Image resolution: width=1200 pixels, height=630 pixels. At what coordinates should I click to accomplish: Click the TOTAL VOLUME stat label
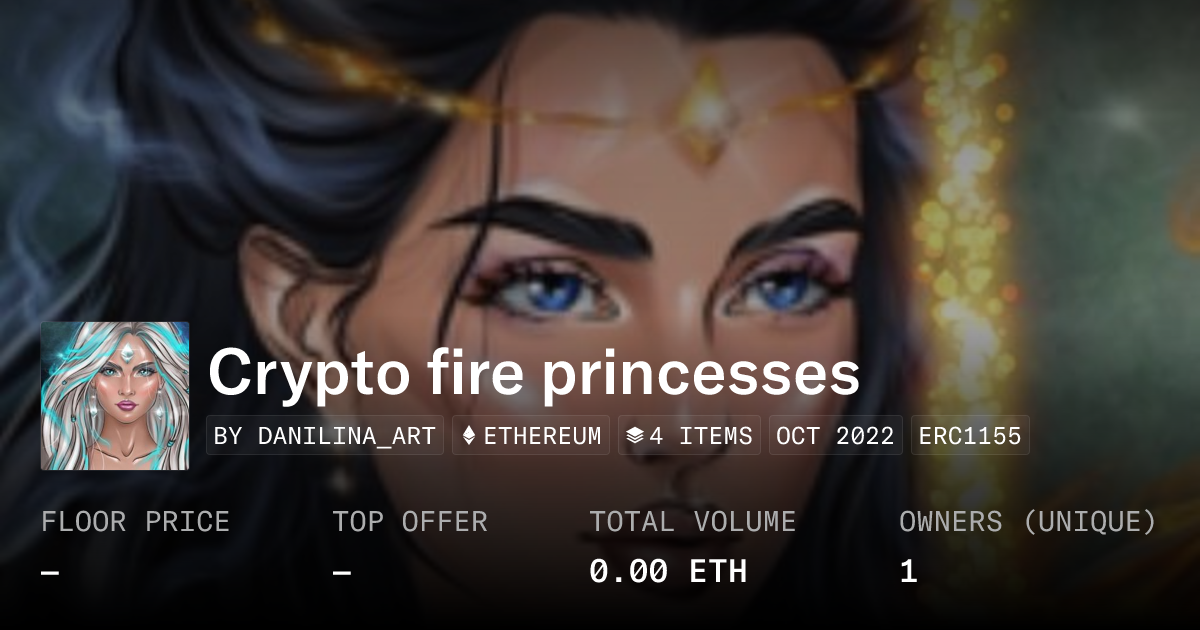(x=692, y=522)
